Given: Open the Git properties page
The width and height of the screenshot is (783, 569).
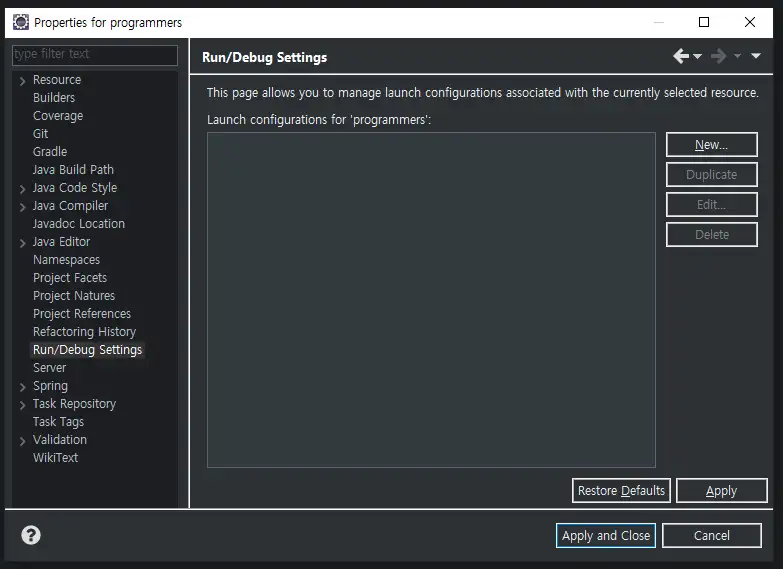Looking at the screenshot, I should (40, 133).
